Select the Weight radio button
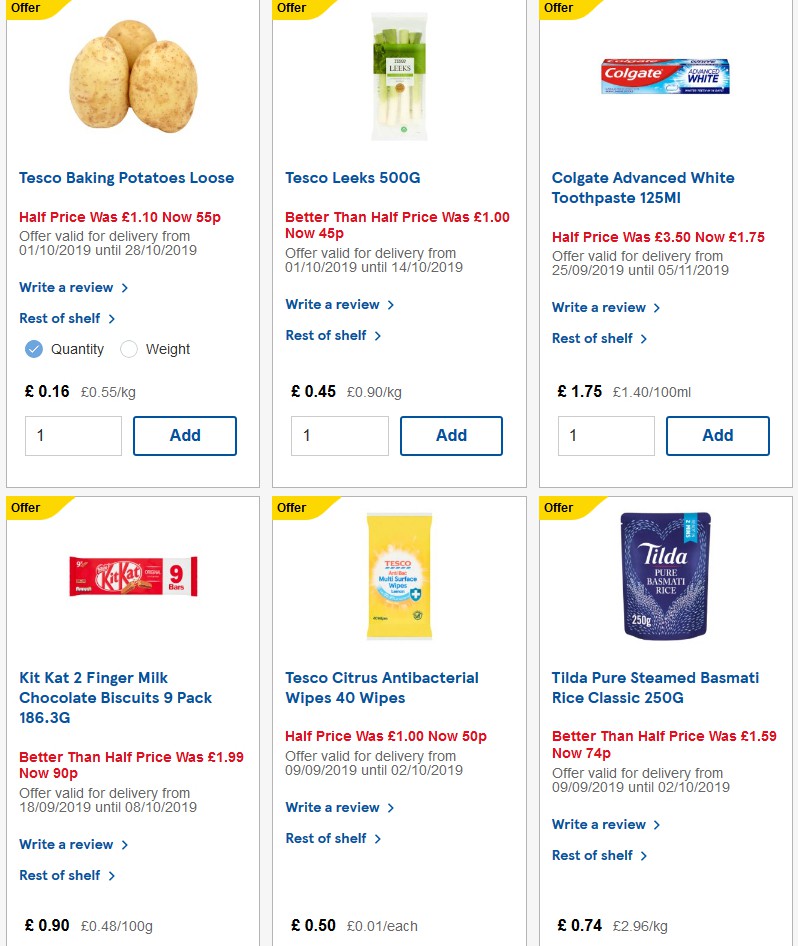This screenshot has width=798, height=946. pyautogui.click(x=129, y=349)
